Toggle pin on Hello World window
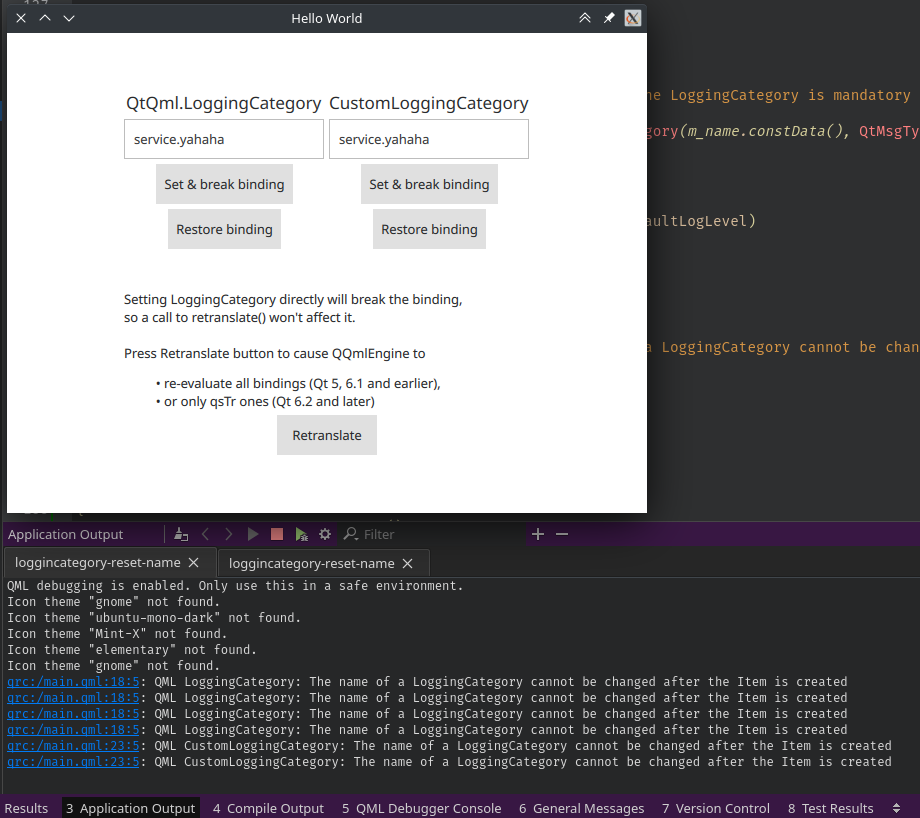This screenshot has width=920, height=818. (x=609, y=18)
